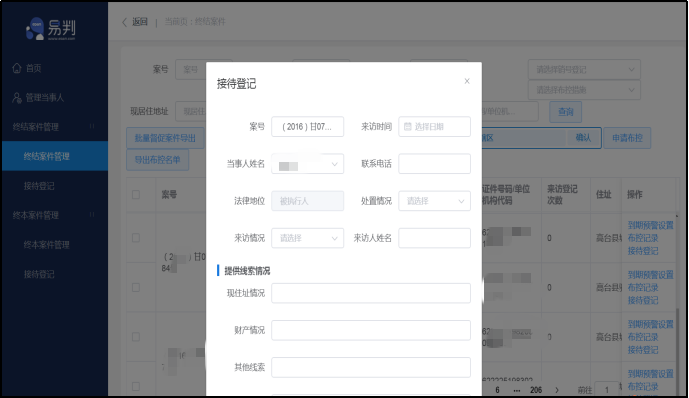Open the 请选择布控措施 dropdown
Image resolution: width=689 pixels, height=398 pixels.
tap(584, 90)
